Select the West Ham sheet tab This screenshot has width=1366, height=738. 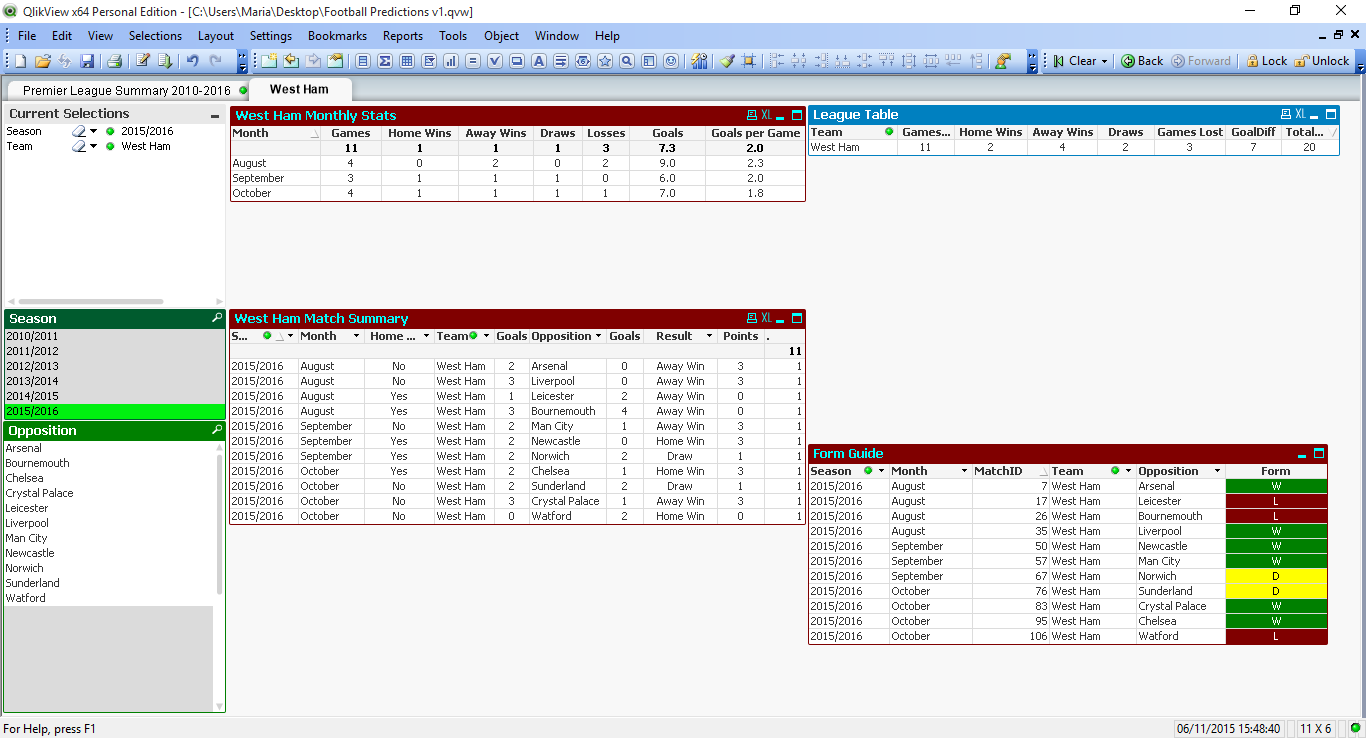299,89
